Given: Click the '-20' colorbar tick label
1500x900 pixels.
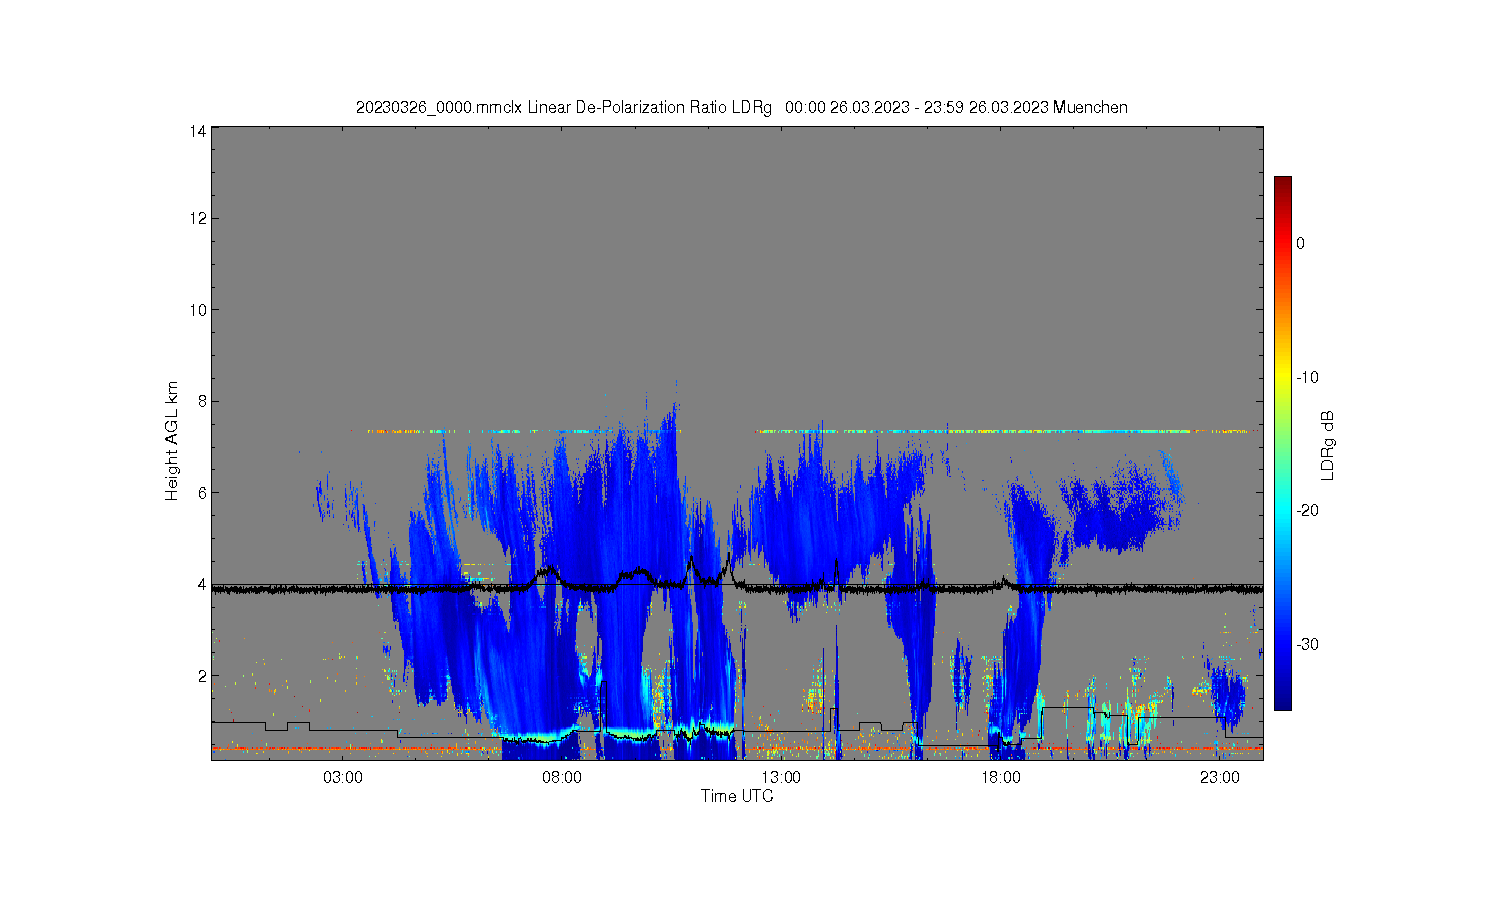Looking at the screenshot, I should click(1307, 510).
